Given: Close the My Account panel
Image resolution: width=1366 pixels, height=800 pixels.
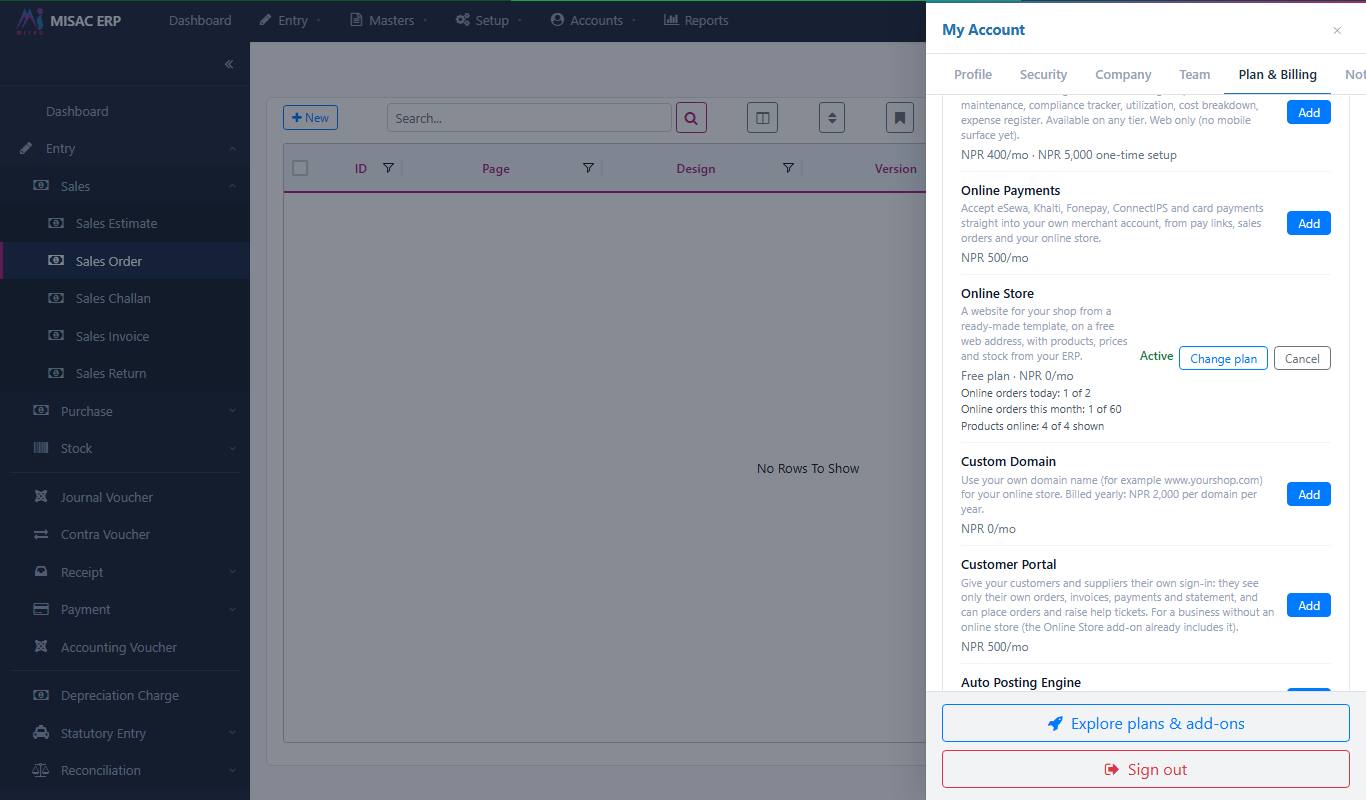Looking at the screenshot, I should coord(1337,30).
